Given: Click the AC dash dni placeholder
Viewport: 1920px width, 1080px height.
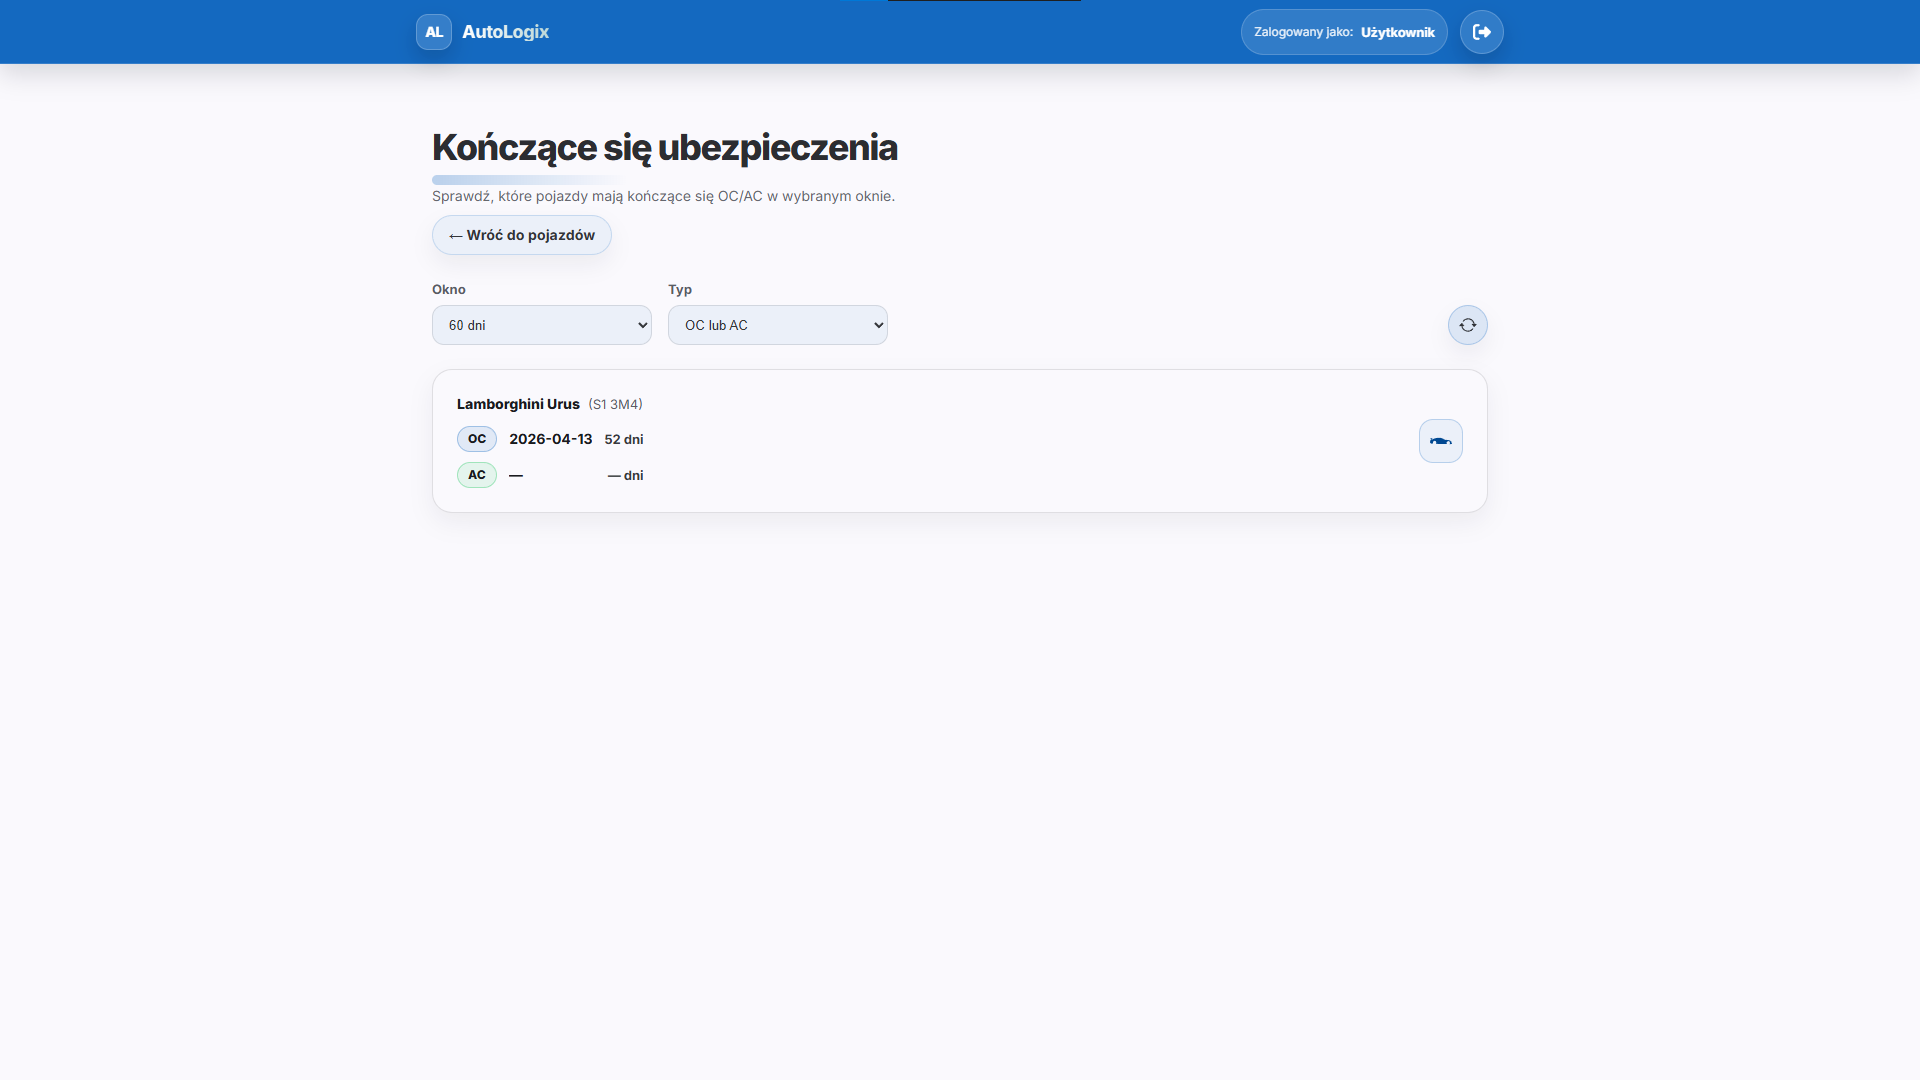Looking at the screenshot, I should tap(625, 475).
